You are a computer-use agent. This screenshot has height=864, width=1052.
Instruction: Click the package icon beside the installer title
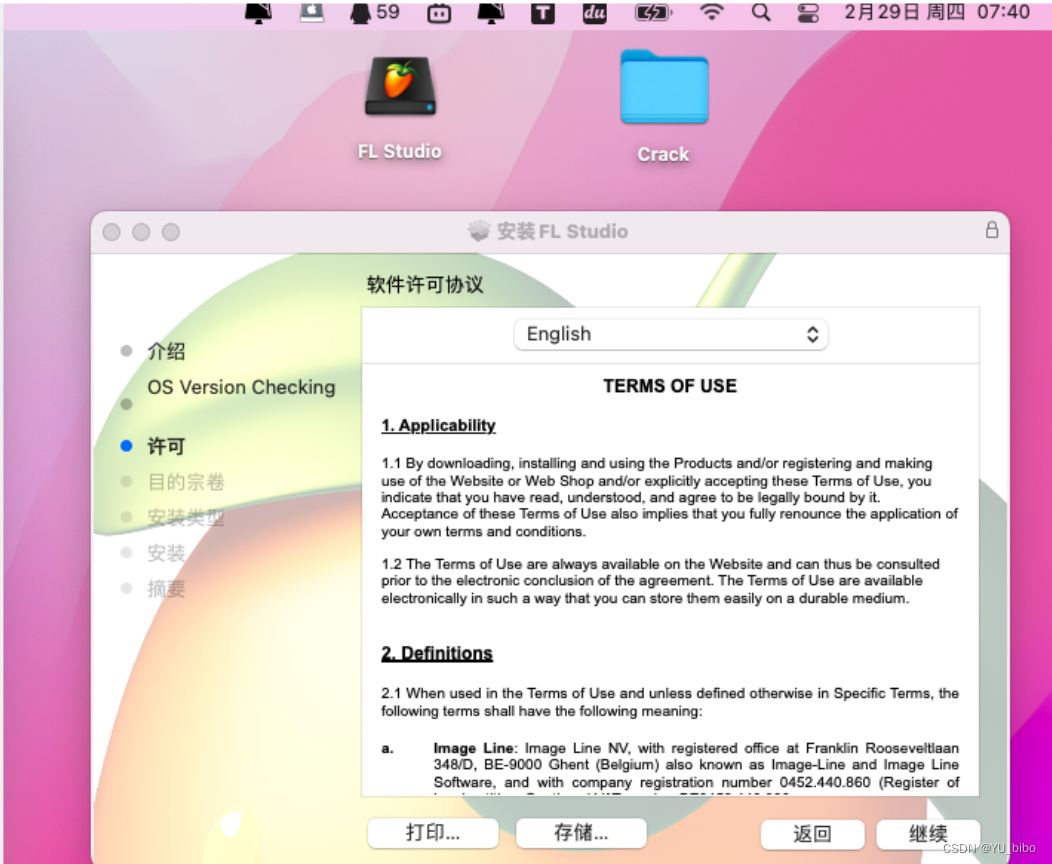[x=479, y=231]
